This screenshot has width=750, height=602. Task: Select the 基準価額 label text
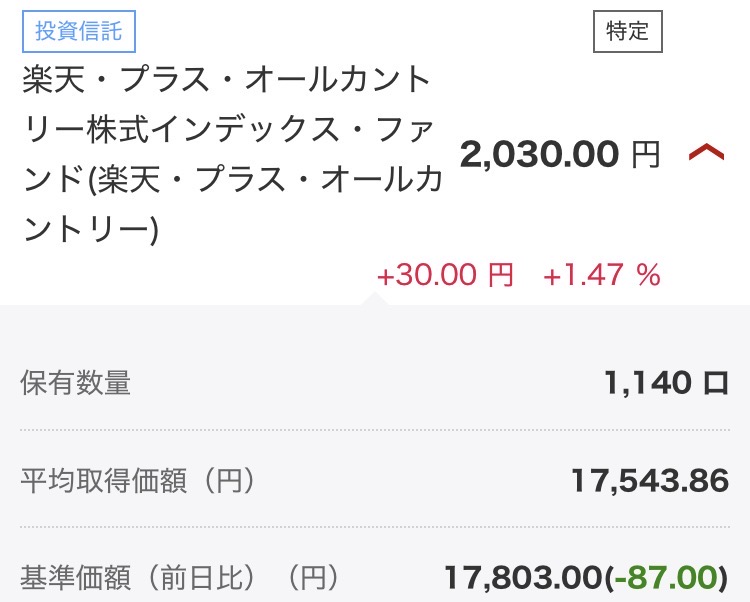tap(76, 578)
